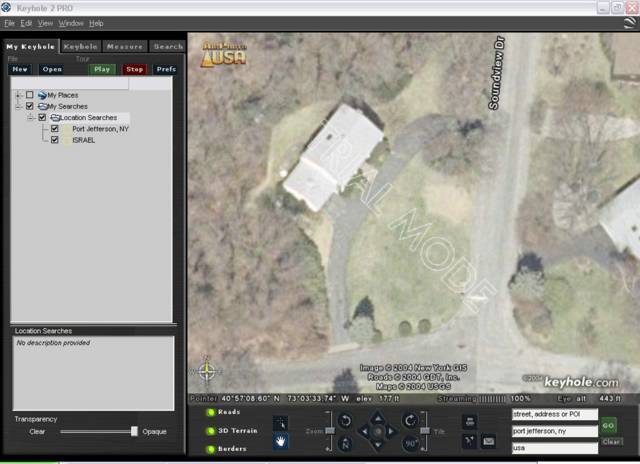Collapse the My Searches tree node

(x=18, y=107)
